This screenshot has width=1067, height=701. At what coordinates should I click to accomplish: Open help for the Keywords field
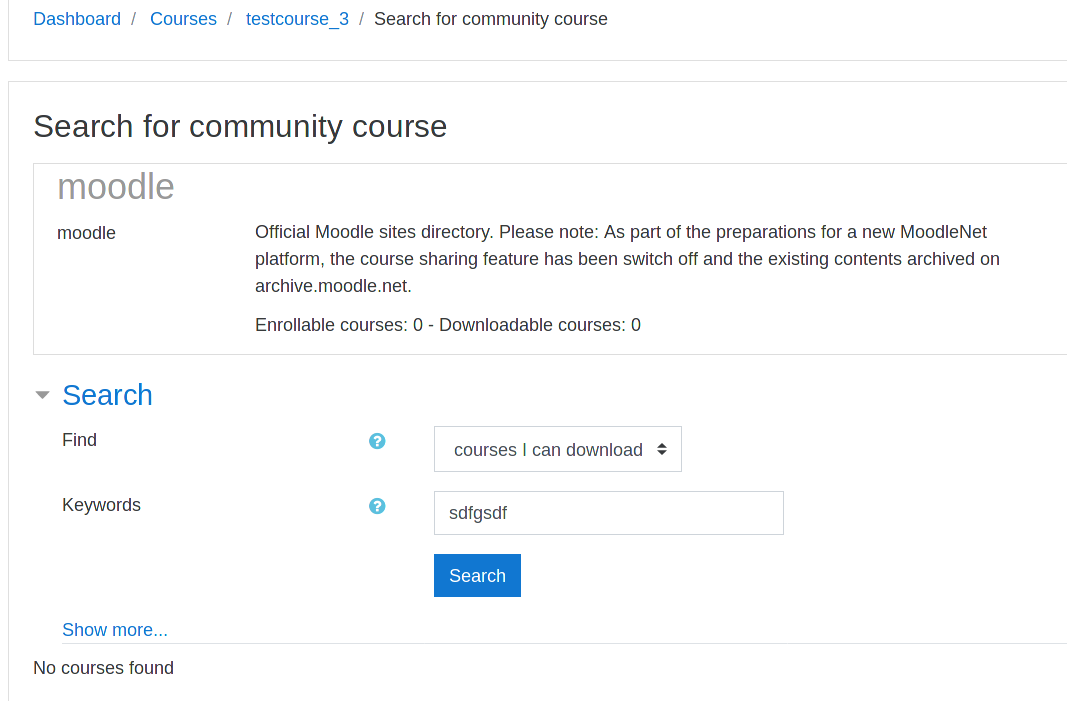[x=377, y=506]
